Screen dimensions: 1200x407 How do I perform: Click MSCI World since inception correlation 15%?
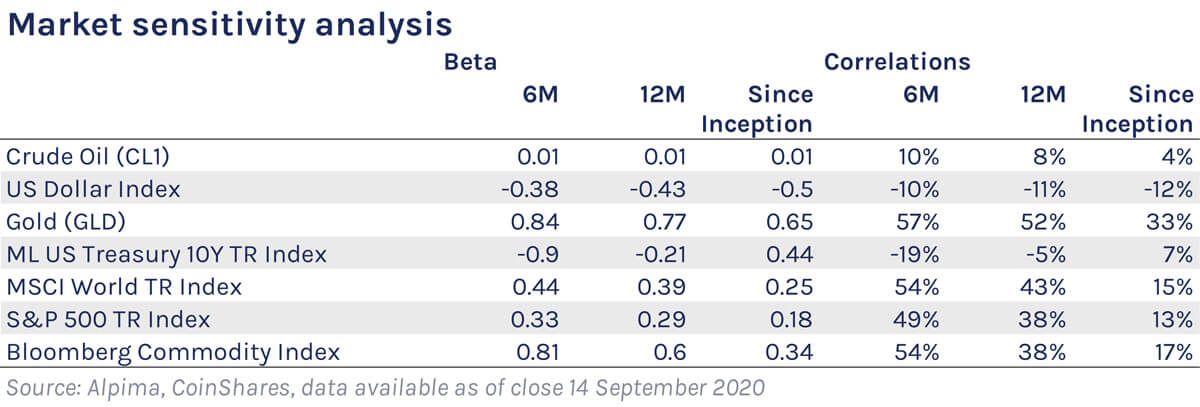[1172, 287]
